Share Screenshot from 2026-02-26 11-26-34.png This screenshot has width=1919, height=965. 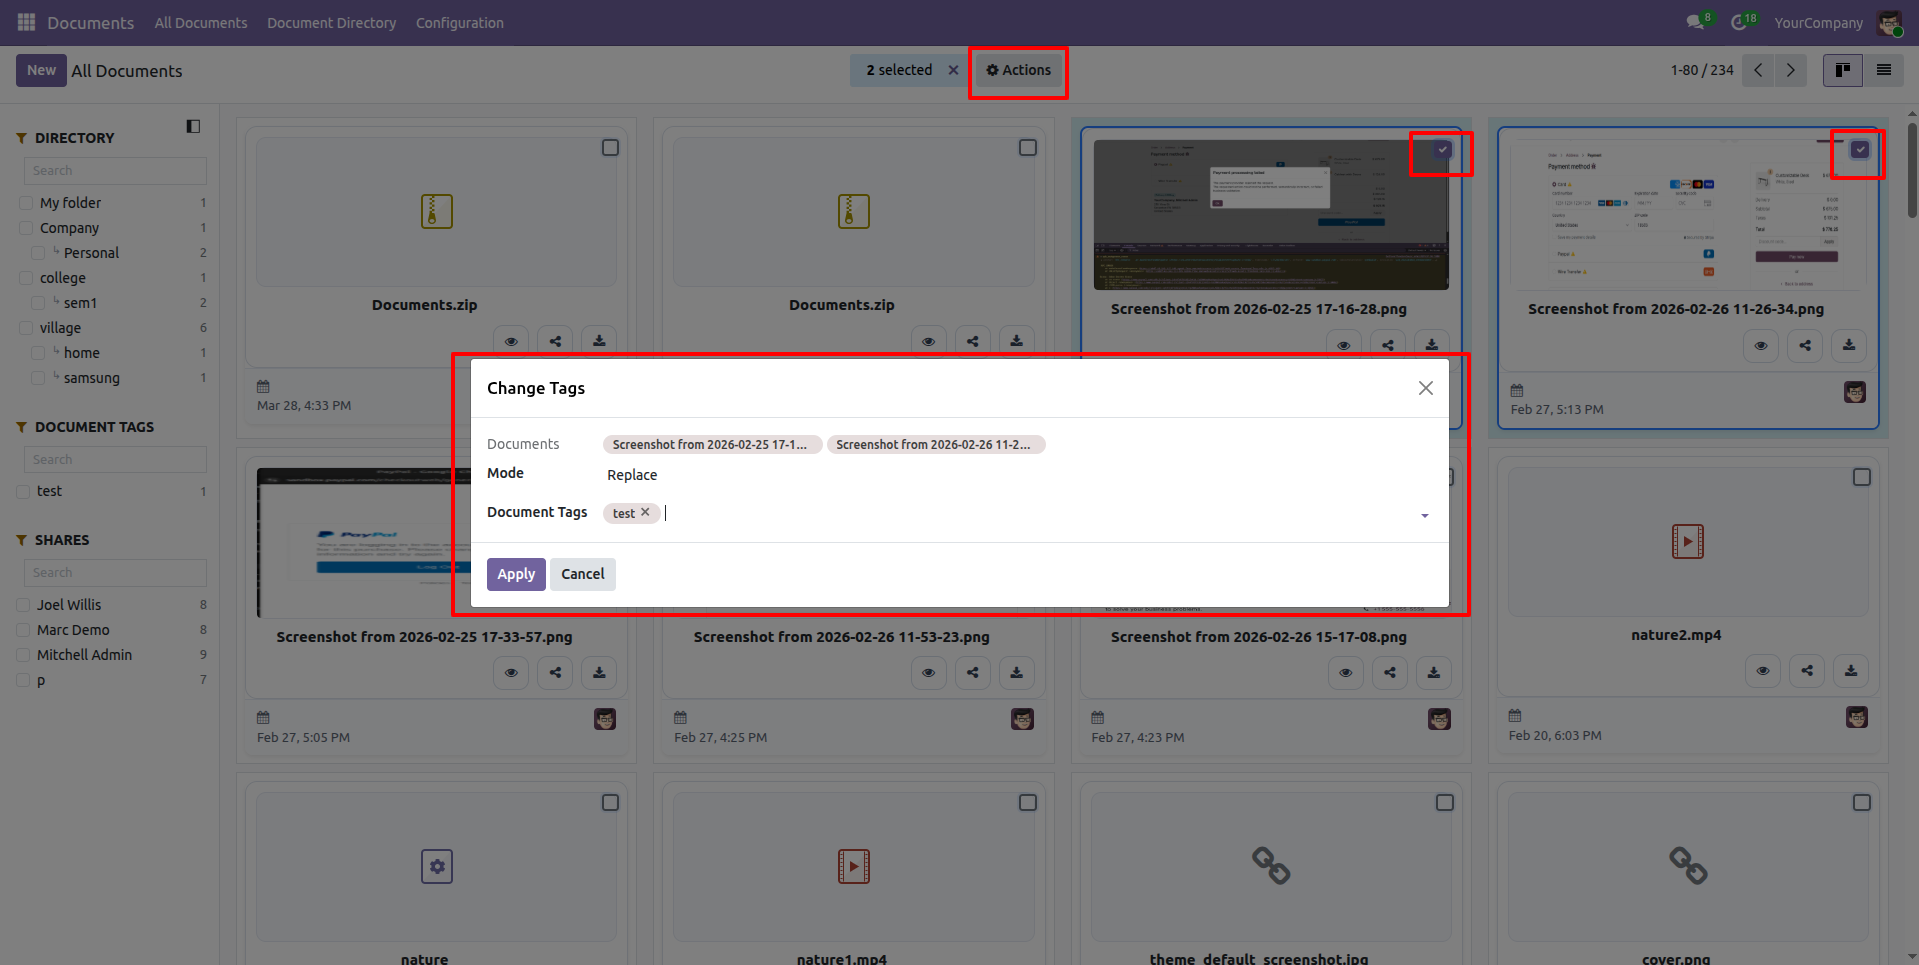pyautogui.click(x=1805, y=345)
